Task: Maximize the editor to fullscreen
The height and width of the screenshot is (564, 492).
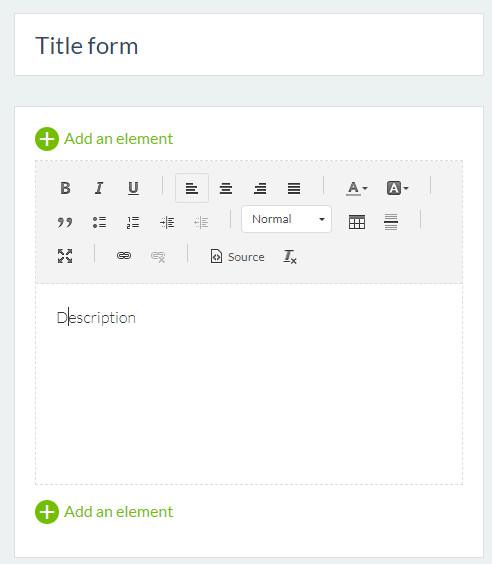Action: point(65,256)
